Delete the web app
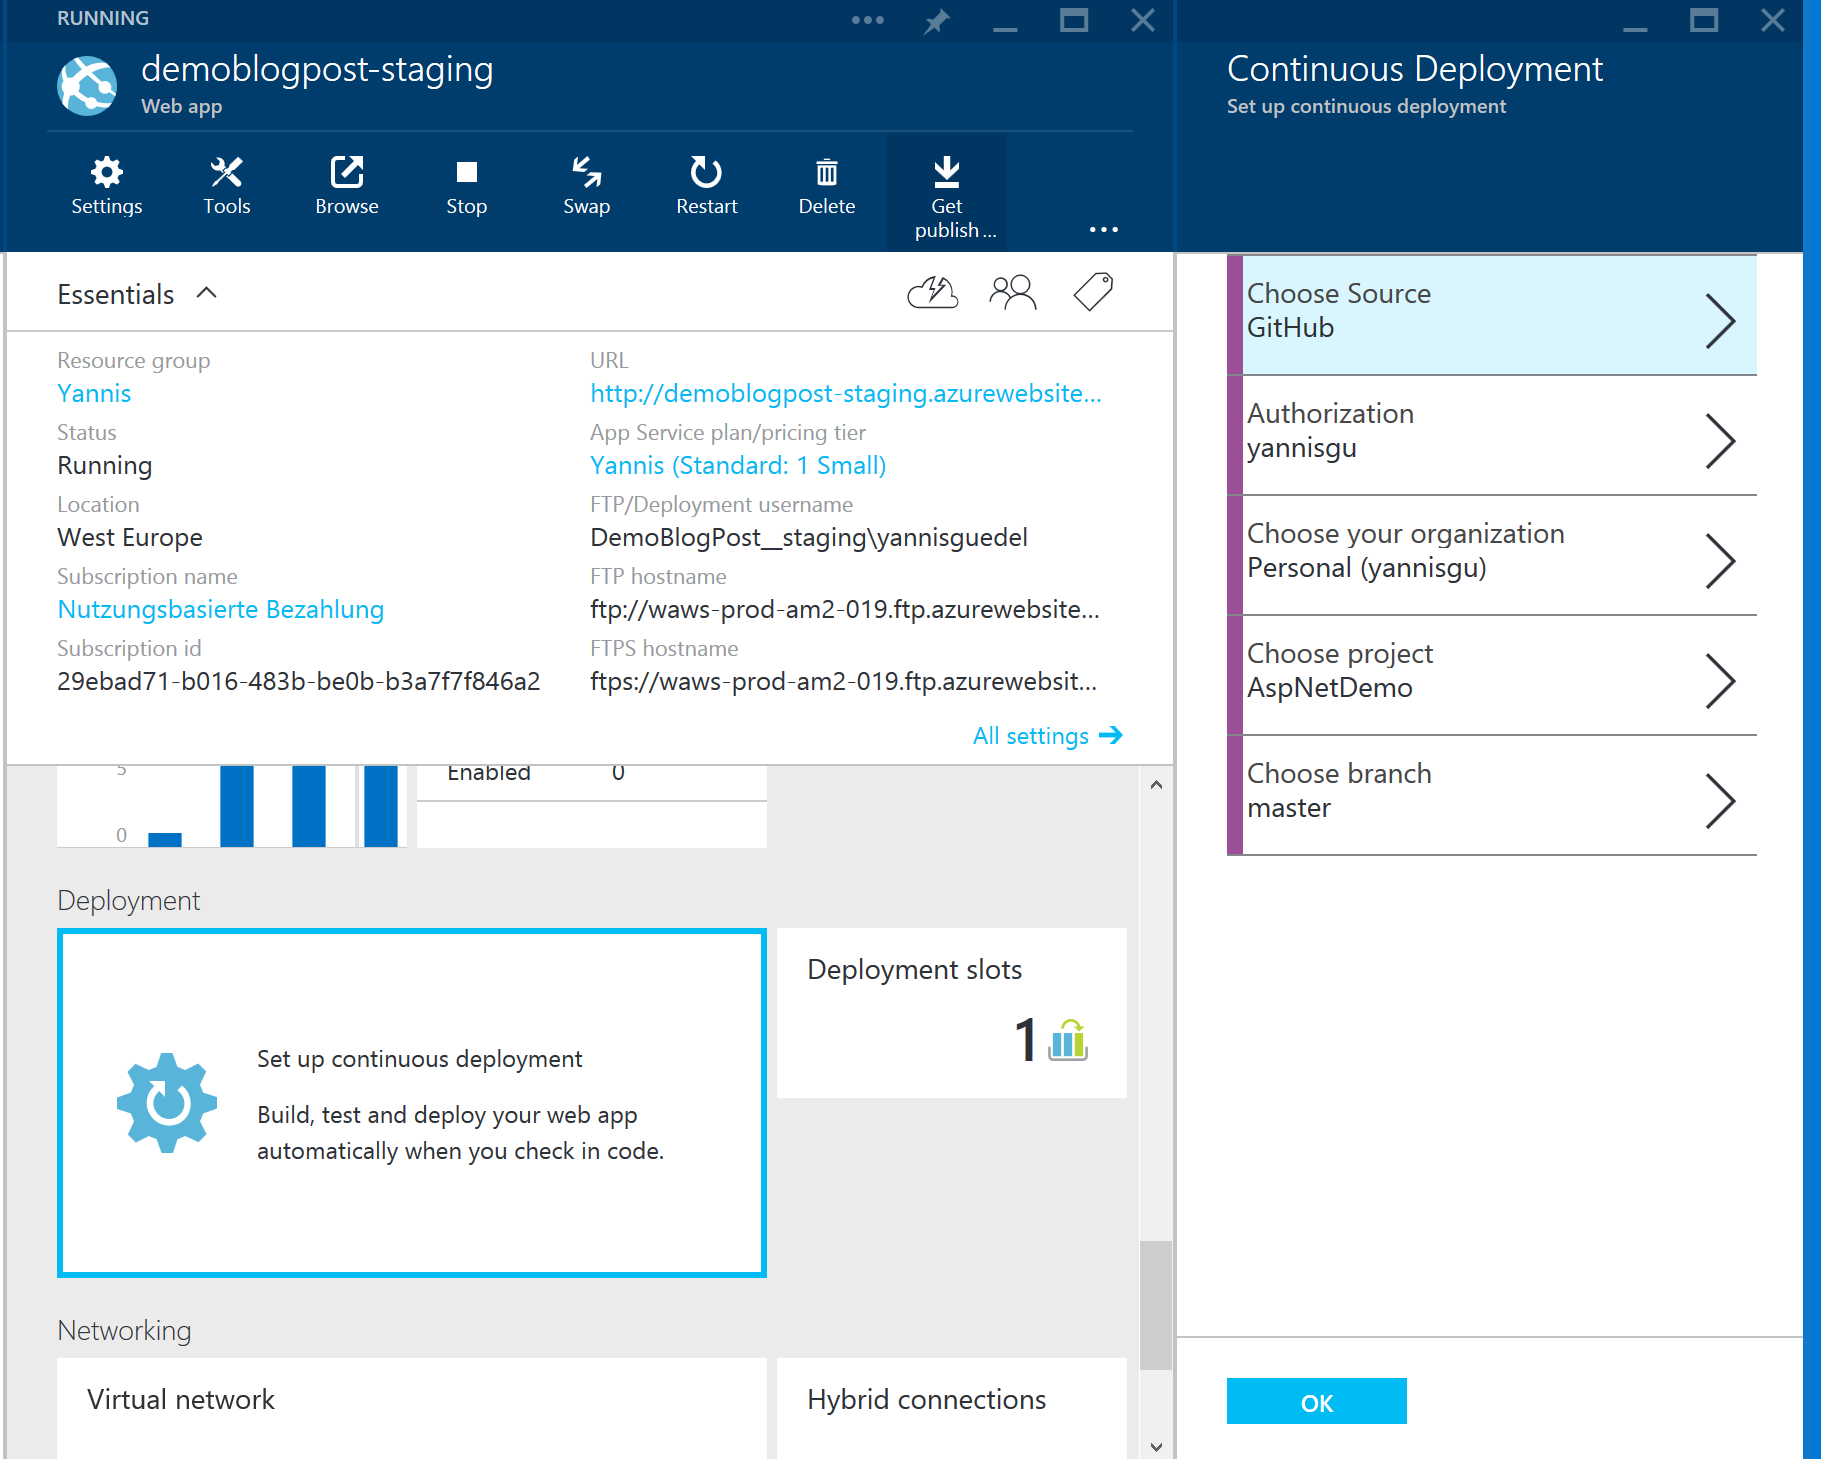This screenshot has width=1821, height=1459. tap(826, 186)
